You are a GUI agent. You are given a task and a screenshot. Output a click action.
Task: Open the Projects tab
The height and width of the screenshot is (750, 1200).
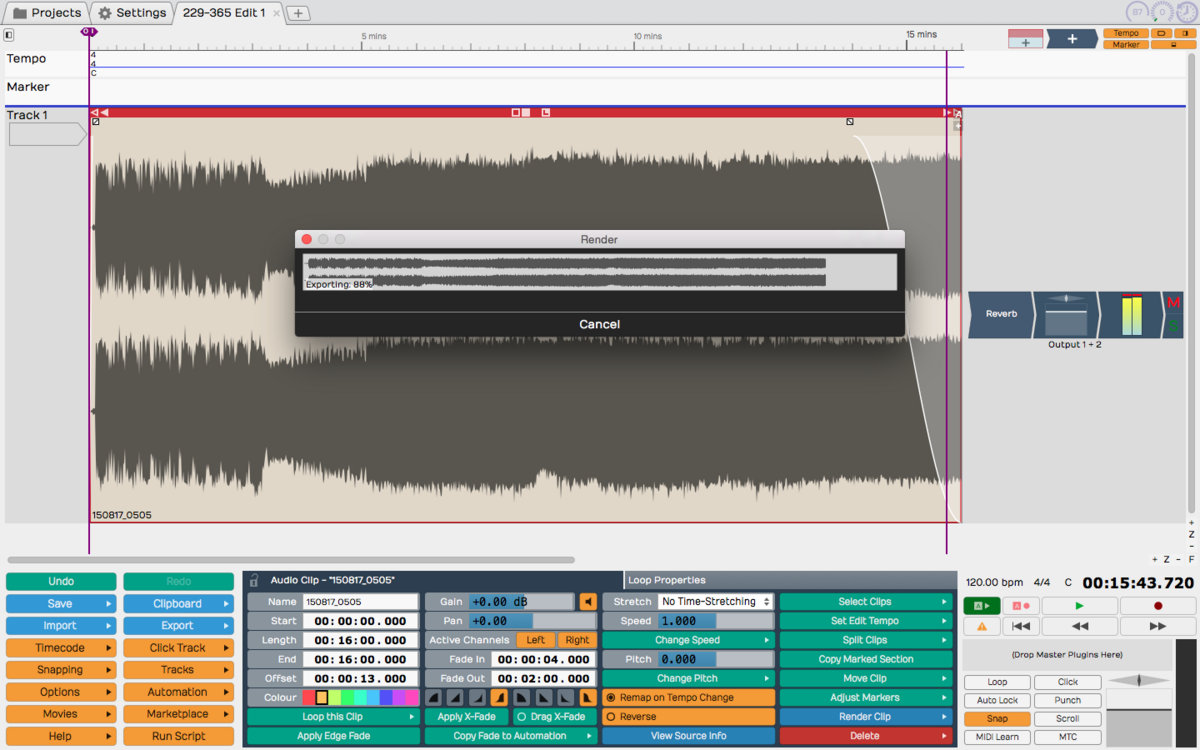pos(46,13)
